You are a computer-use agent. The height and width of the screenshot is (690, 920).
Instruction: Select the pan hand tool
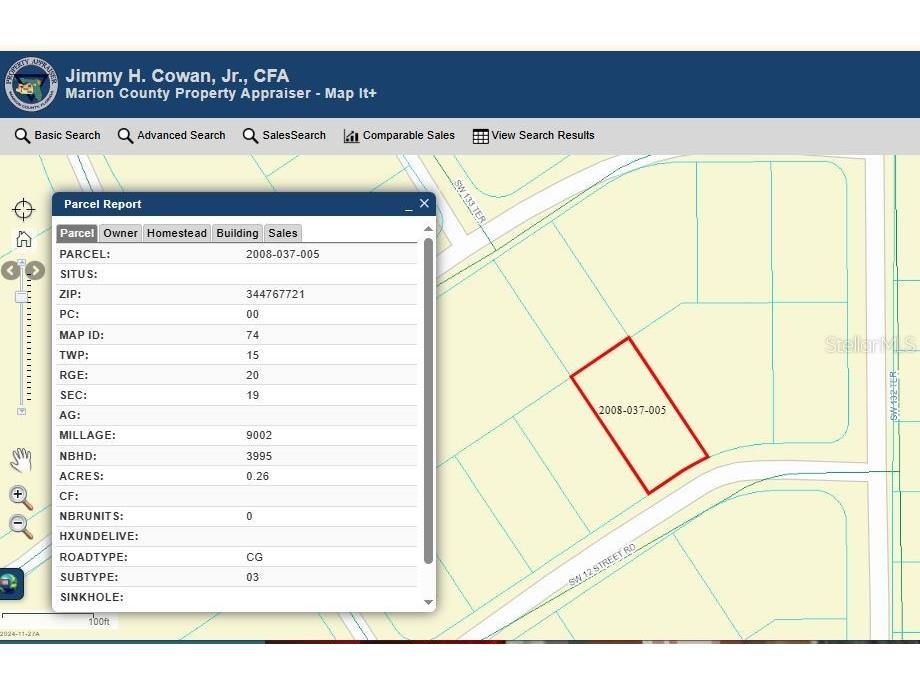[21, 460]
